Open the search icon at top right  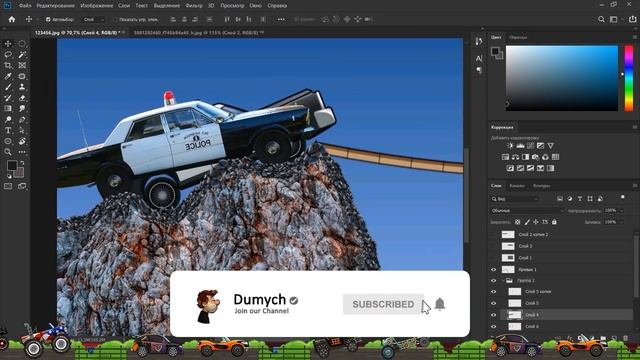pos(601,19)
